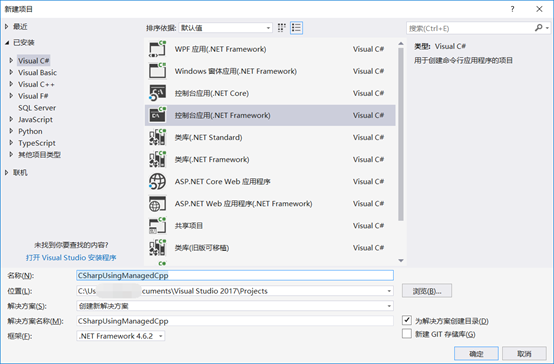Click the template list scroll up arrow
The width and height of the screenshot is (554, 364).
(x=401, y=44)
